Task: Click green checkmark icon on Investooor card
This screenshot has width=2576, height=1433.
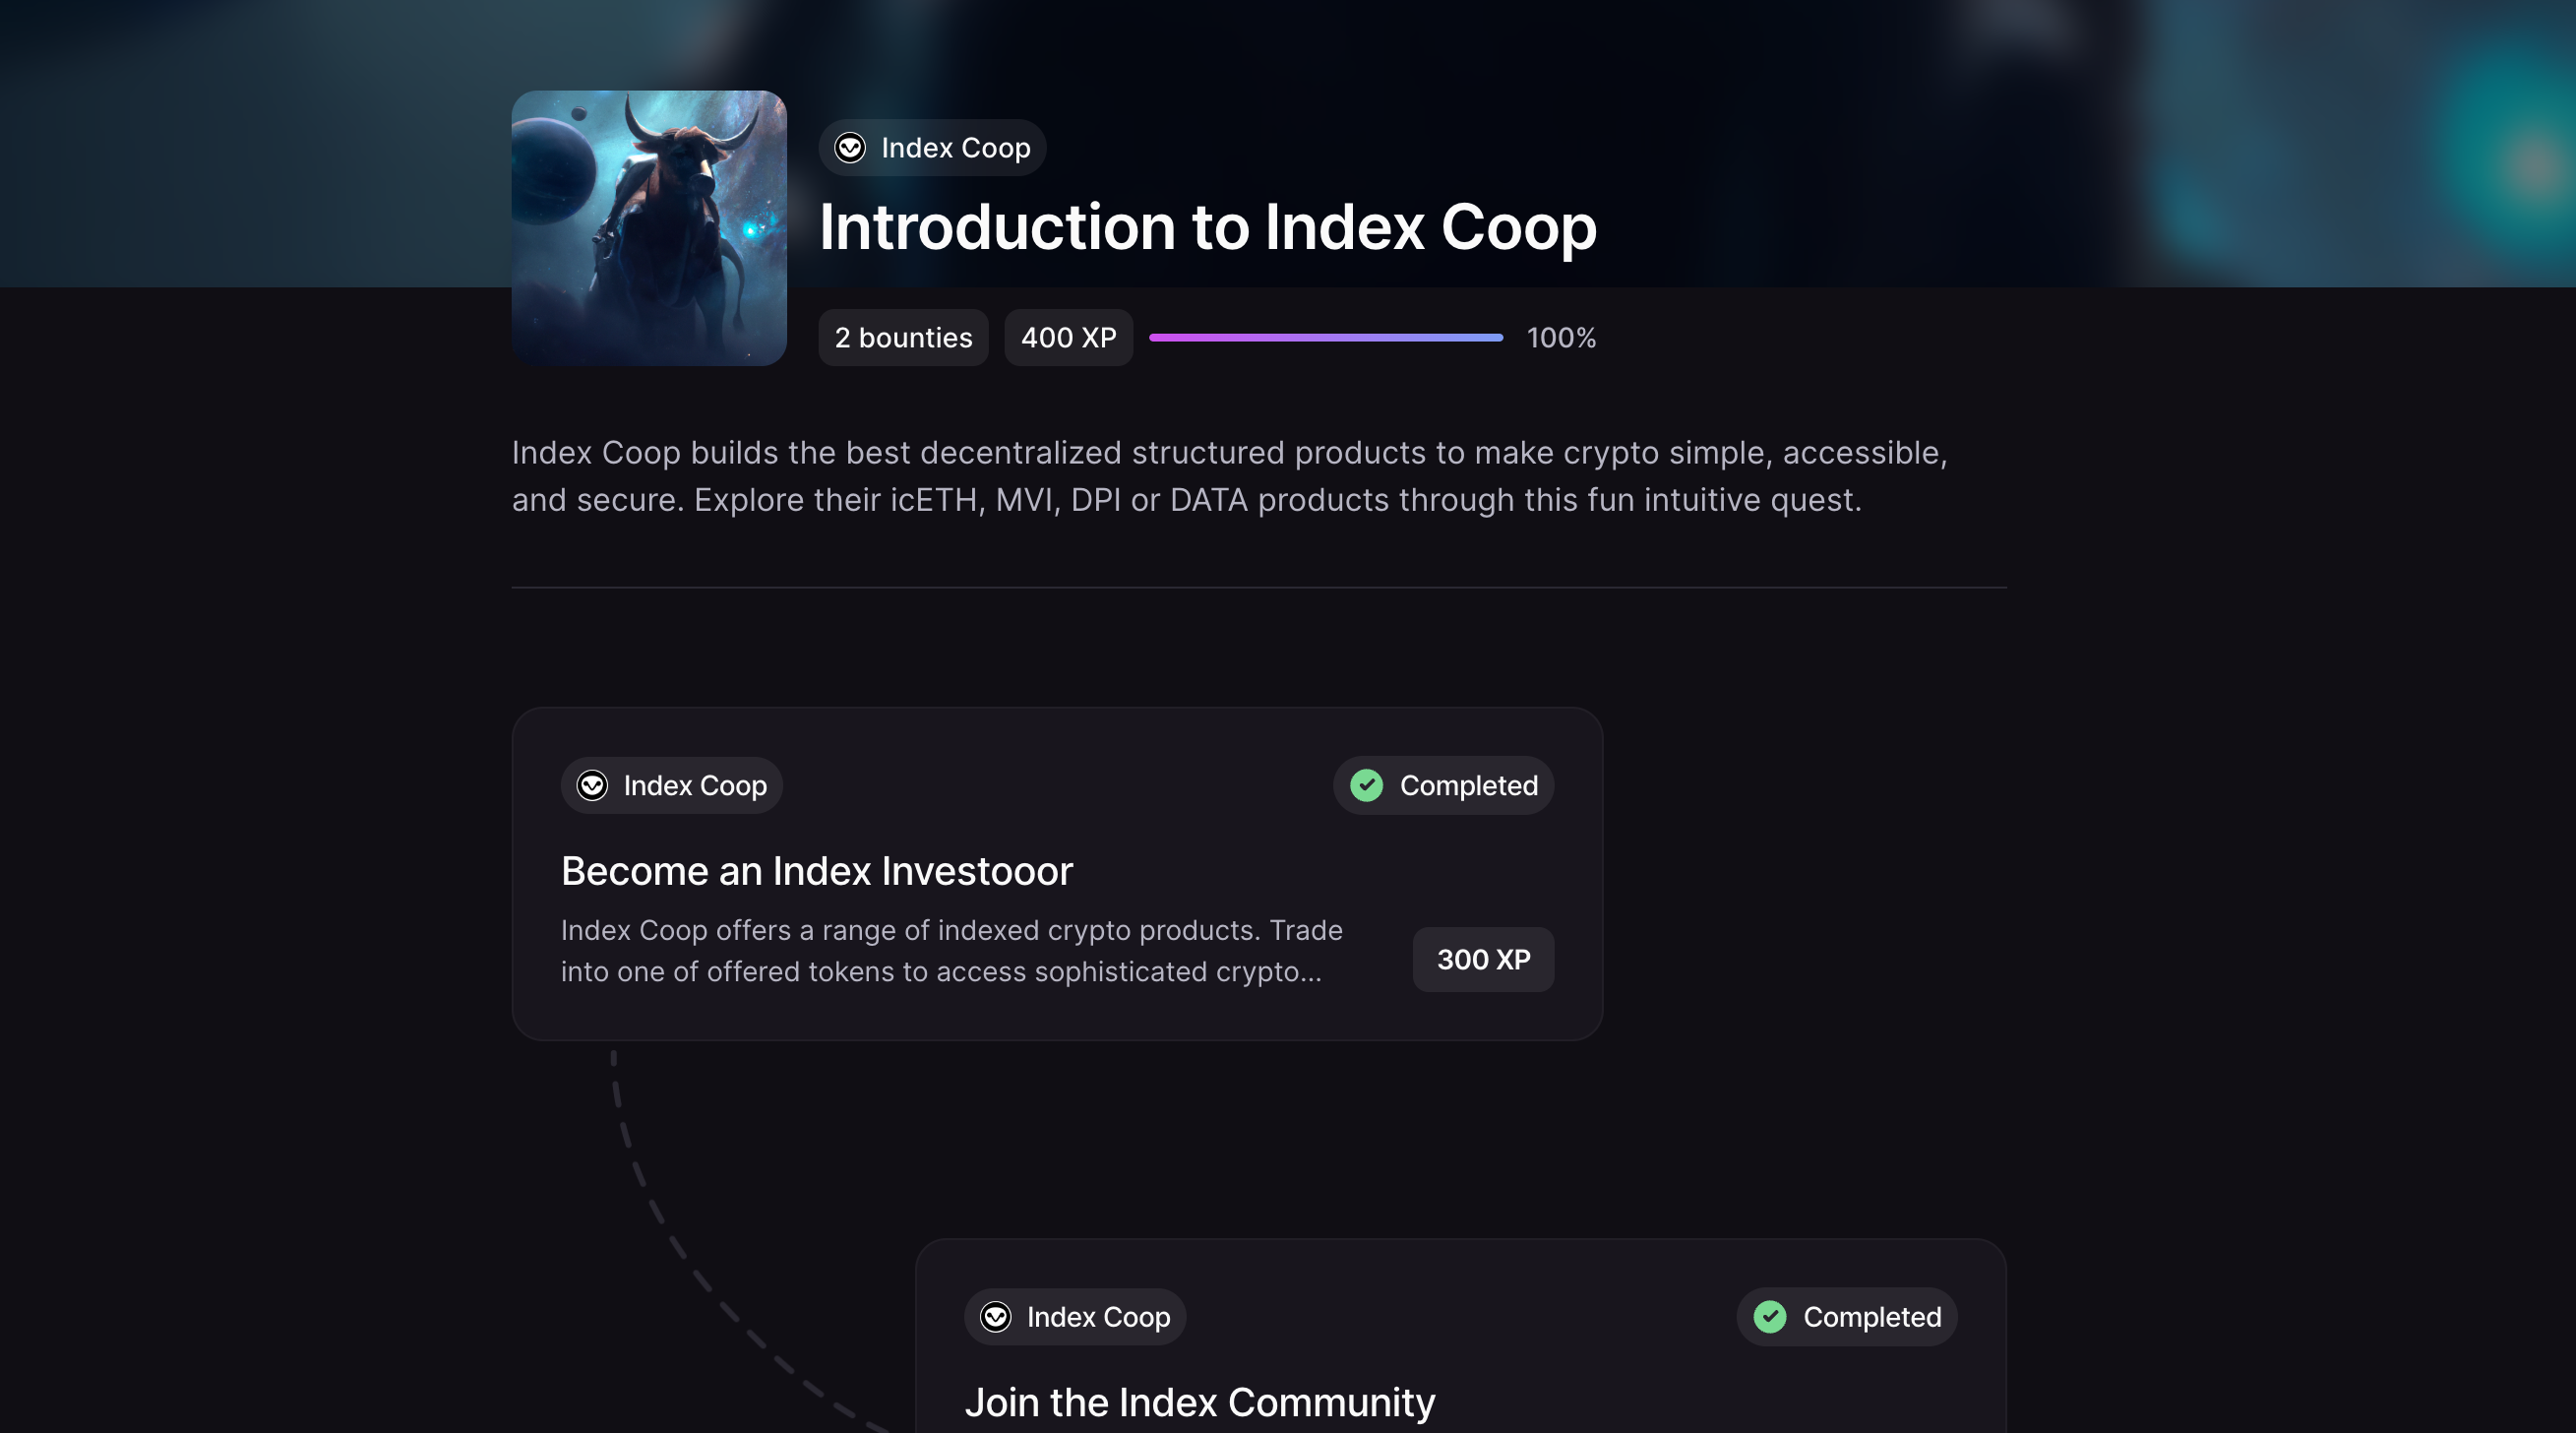Action: click(x=1366, y=785)
